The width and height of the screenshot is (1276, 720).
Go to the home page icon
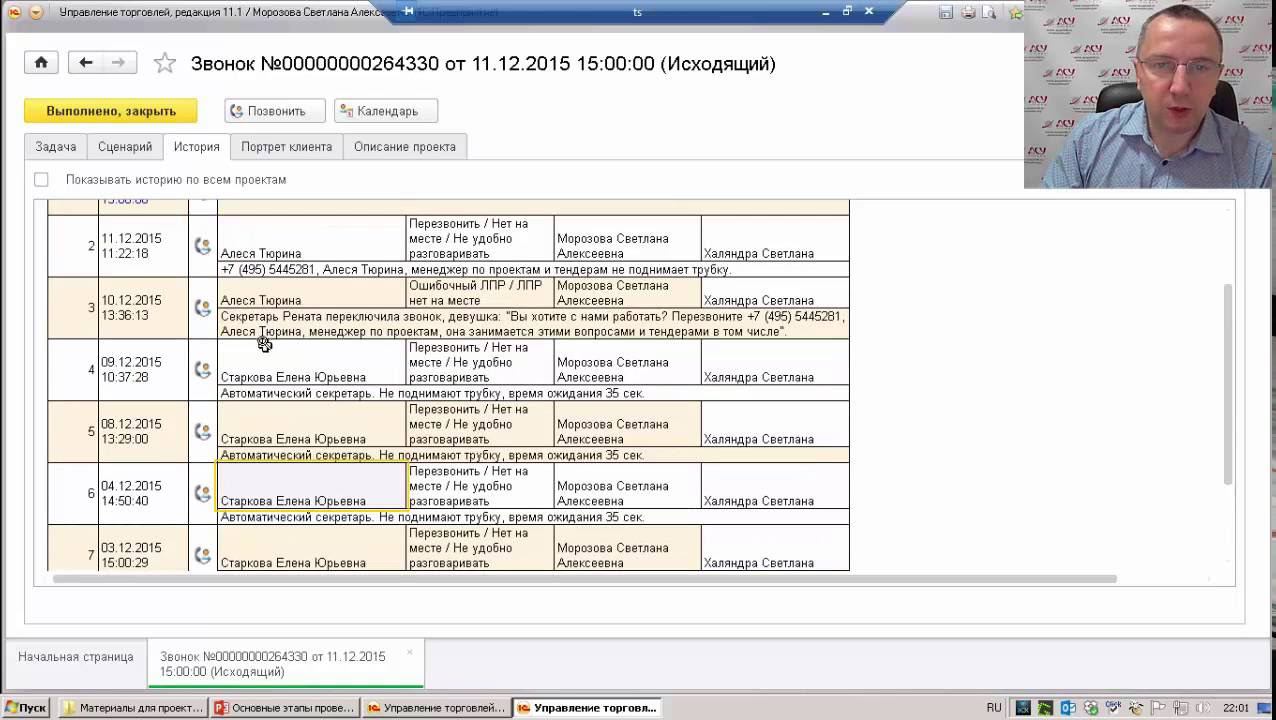pos(41,63)
